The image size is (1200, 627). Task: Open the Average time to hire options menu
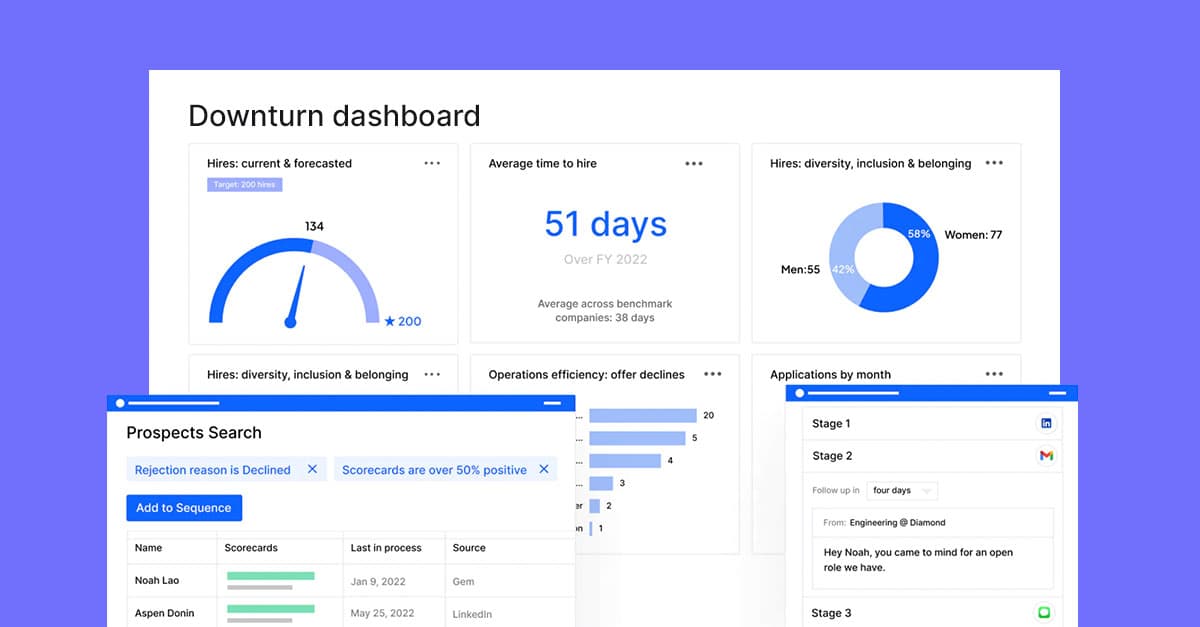click(x=694, y=163)
